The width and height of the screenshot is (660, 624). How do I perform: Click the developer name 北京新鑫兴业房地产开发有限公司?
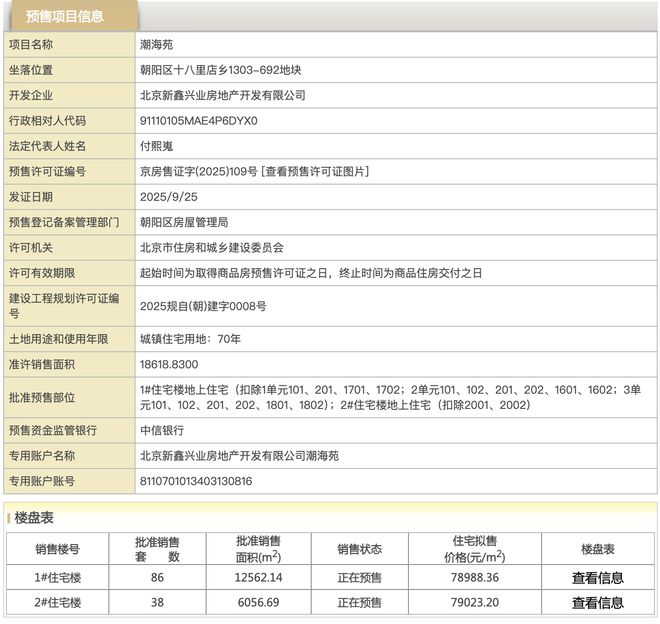tap(222, 95)
